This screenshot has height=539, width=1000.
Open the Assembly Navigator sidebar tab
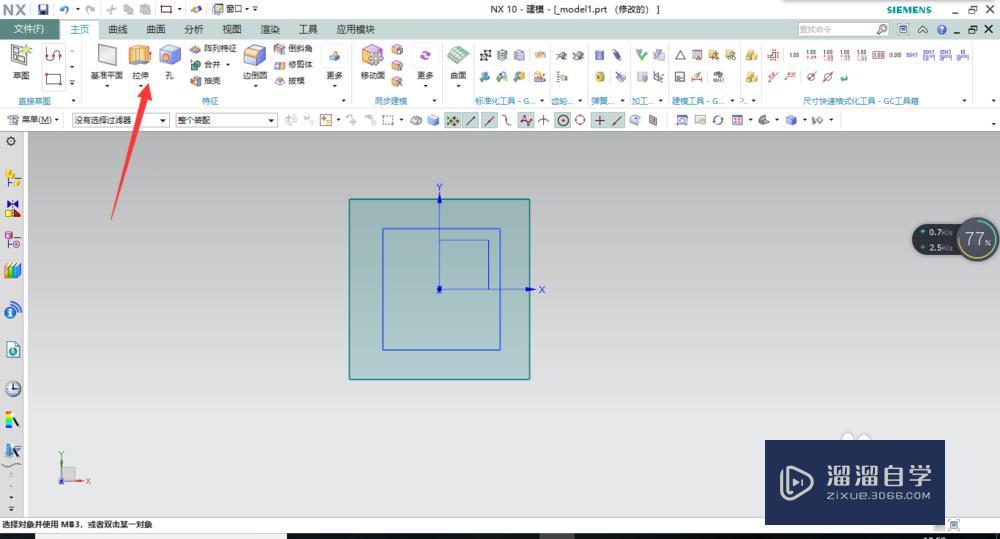pyautogui.click(x=12, y=178)
